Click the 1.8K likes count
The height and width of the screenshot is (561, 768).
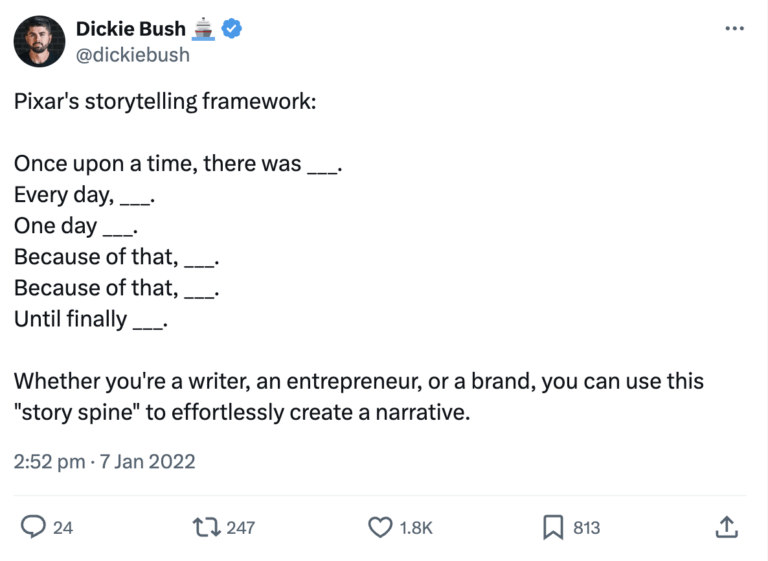(416, 527)
